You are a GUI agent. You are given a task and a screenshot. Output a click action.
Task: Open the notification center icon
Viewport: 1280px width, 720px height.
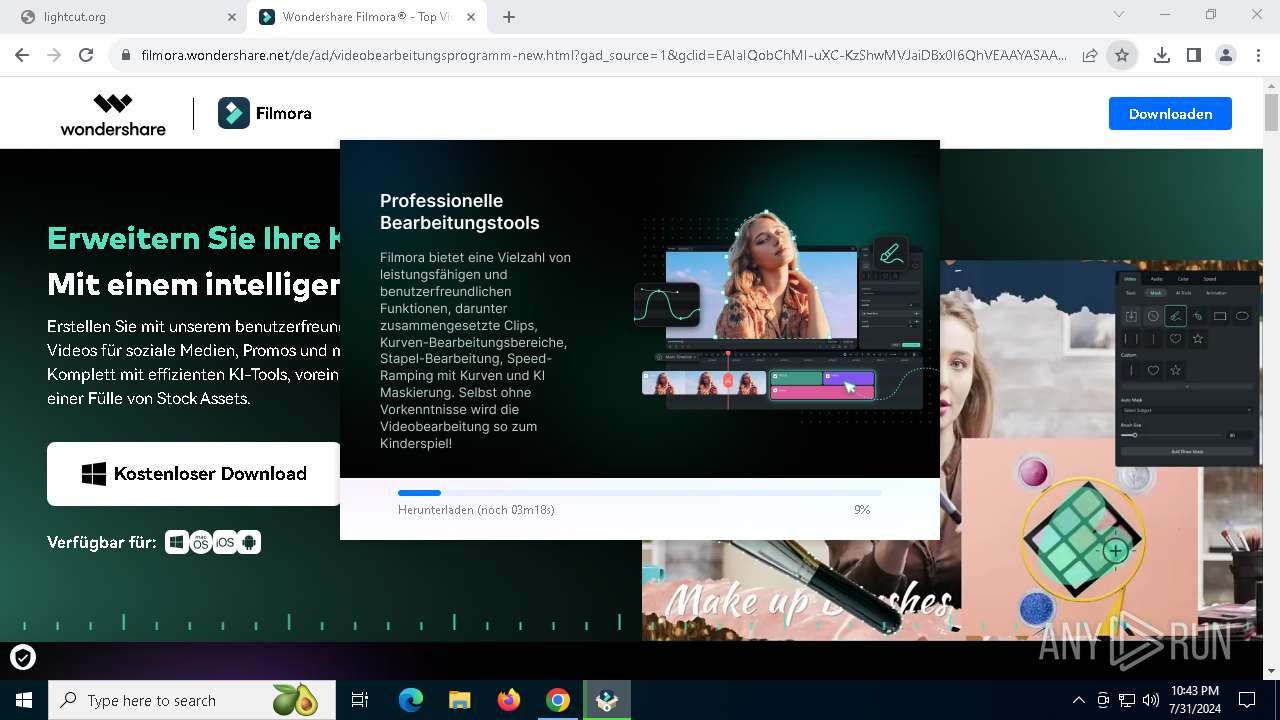click(1247, 700)
